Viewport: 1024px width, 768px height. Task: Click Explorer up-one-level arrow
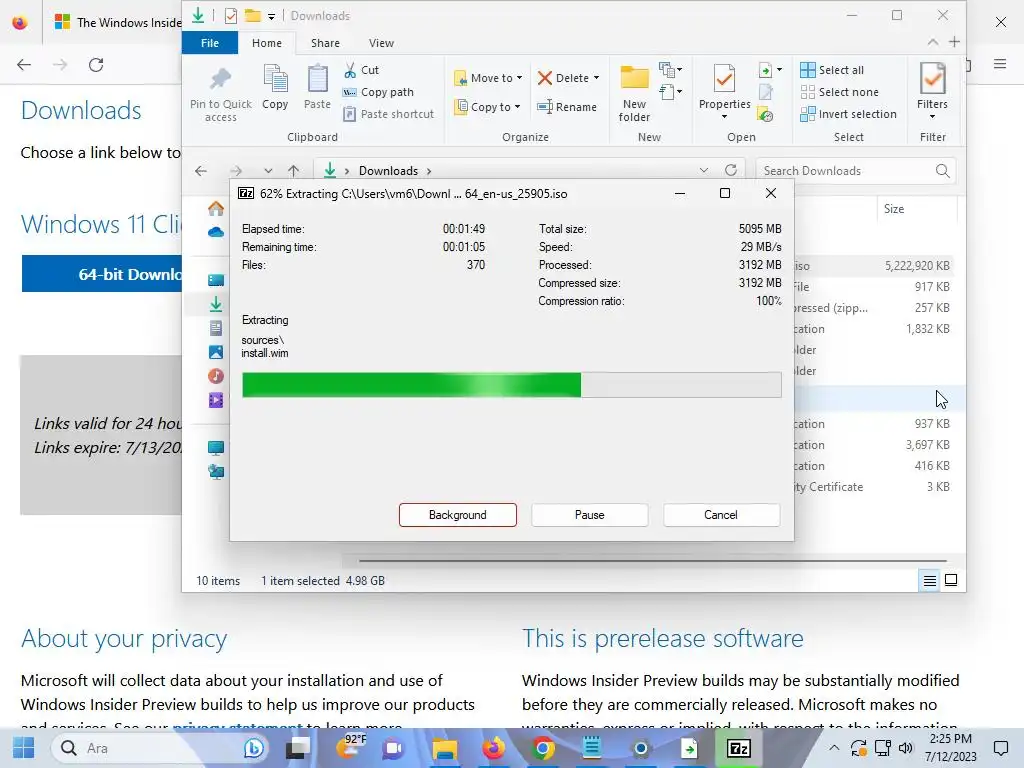tap(293, 170)
